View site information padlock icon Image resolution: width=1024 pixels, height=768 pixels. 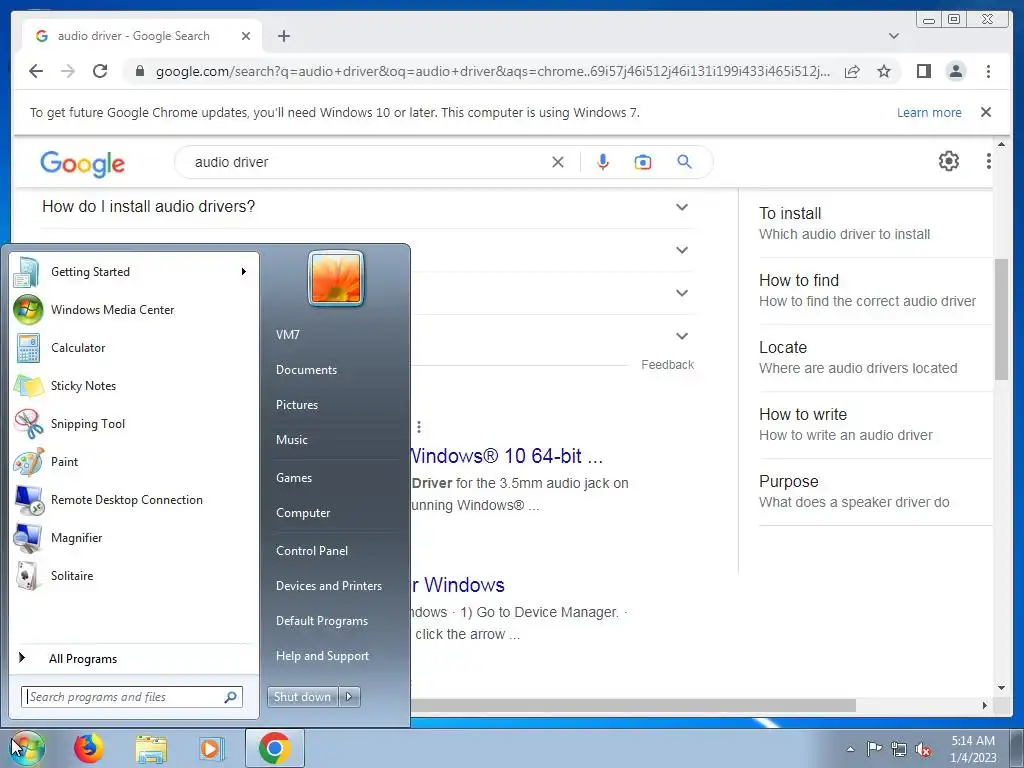click(x=140, y=71)
